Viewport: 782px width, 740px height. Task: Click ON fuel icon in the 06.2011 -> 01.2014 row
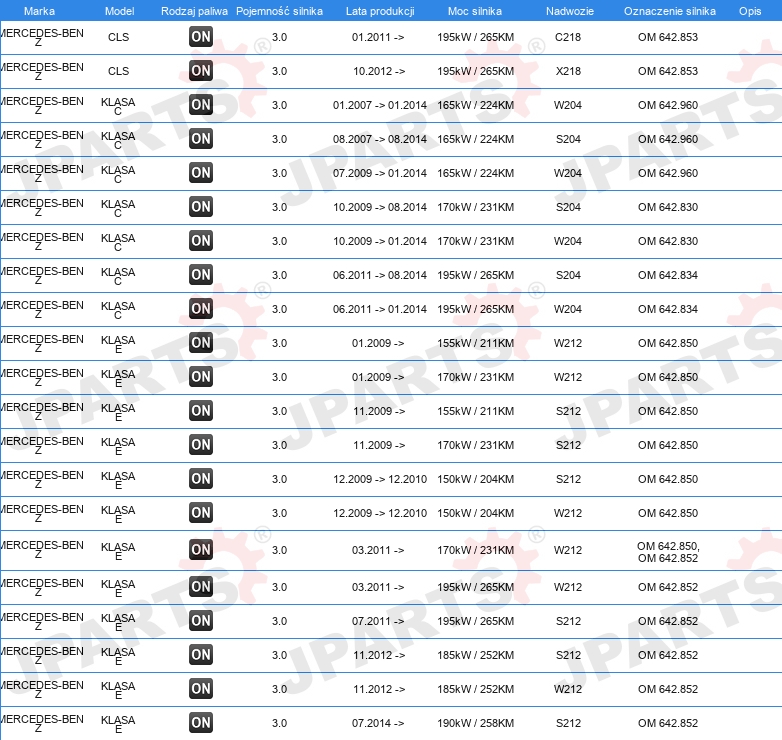(201, 308)
